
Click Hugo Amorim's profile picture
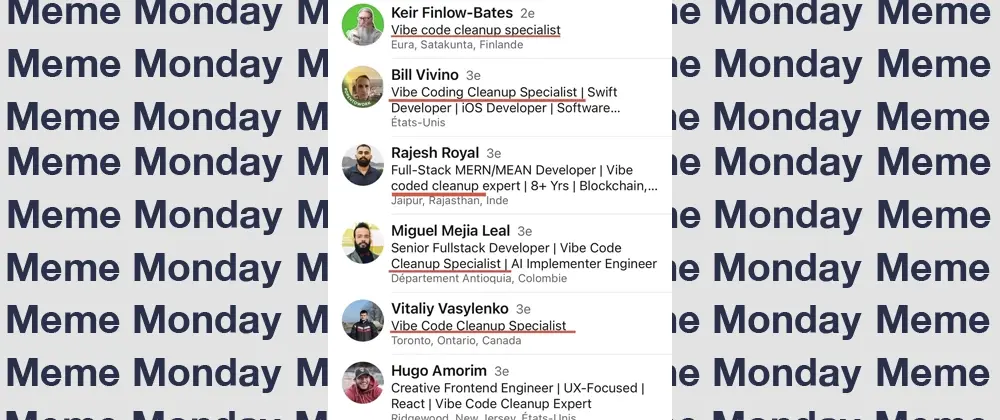[362, 383]
